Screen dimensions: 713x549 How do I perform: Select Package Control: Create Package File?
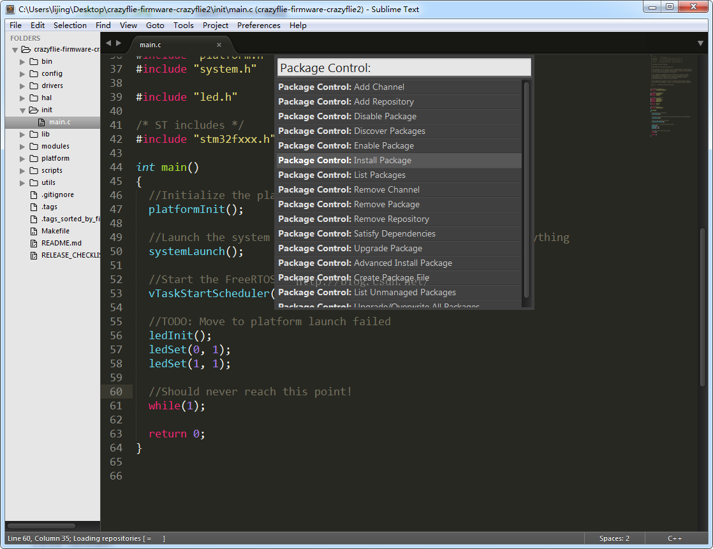pos(399,277)
